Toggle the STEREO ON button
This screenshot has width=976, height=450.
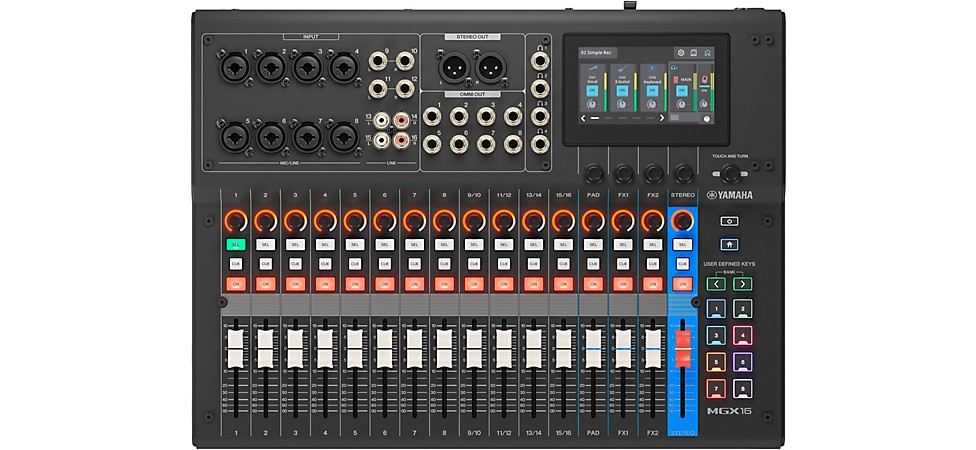point(683,284)
